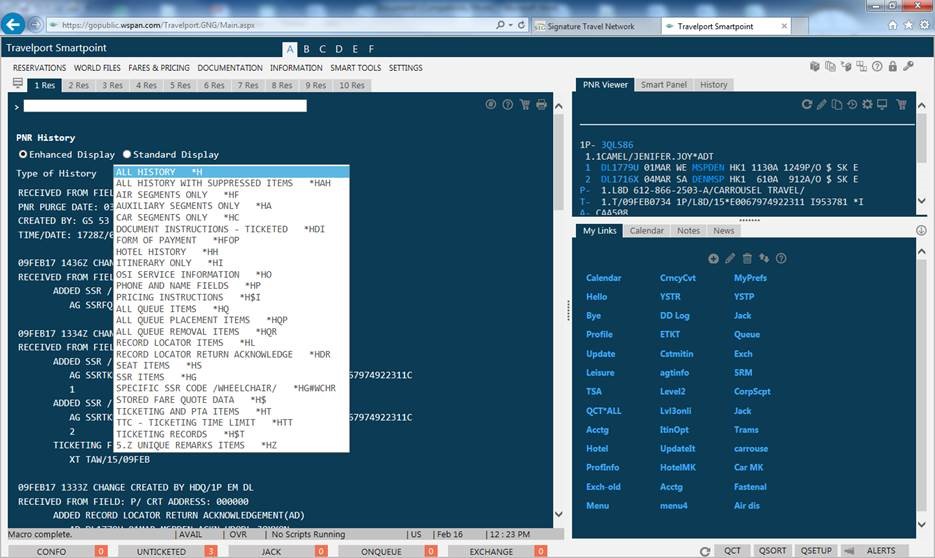
Task: Add a new link with plus icon
Action: pyautogui.click(x=713, y=258)
